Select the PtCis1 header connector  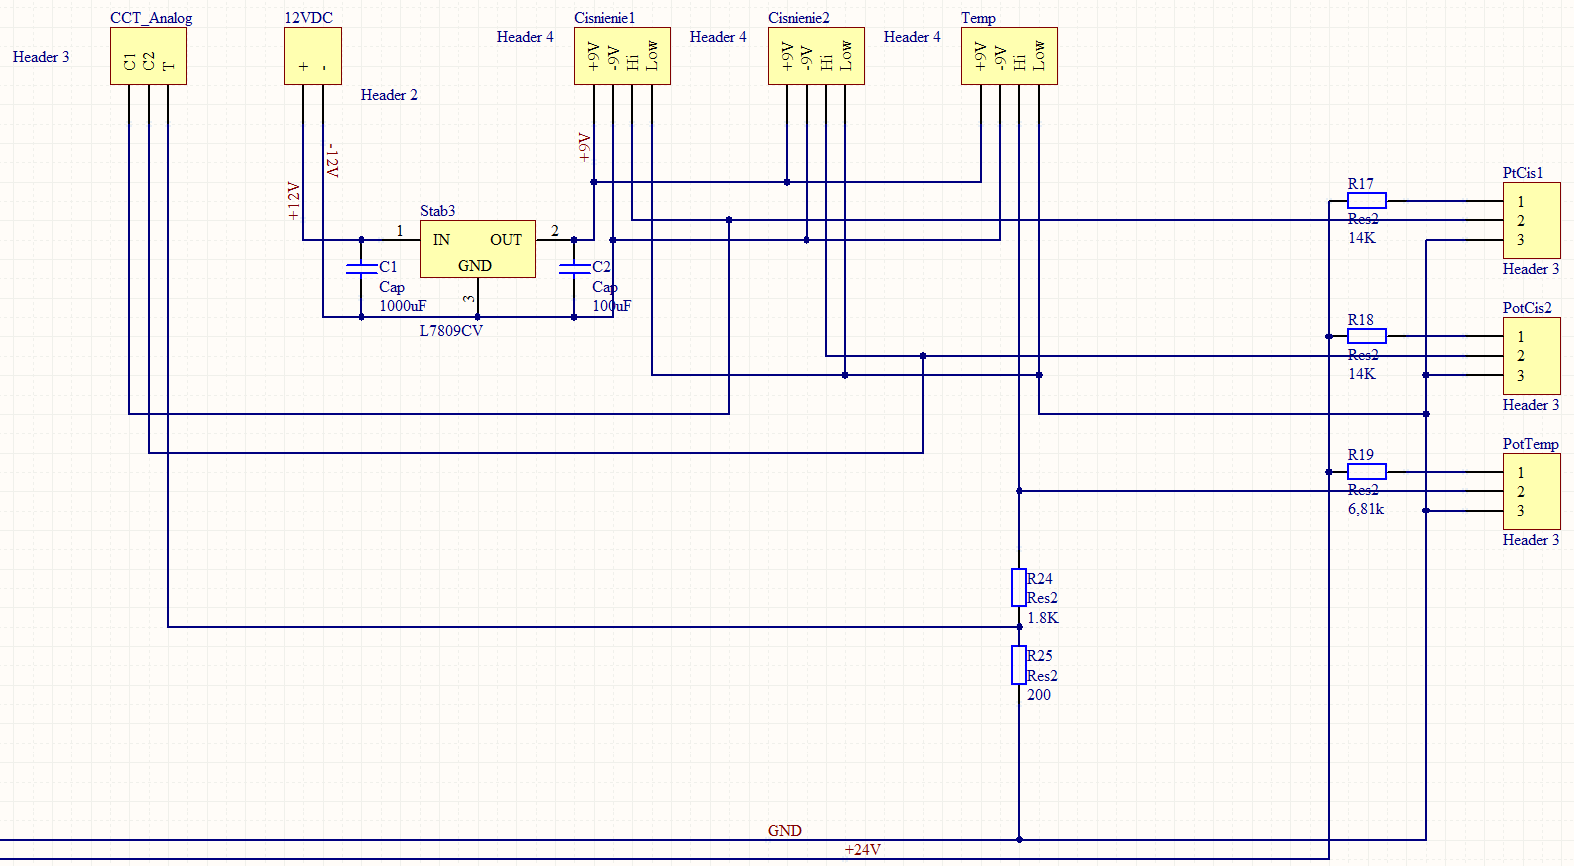tap(1531, 220)
